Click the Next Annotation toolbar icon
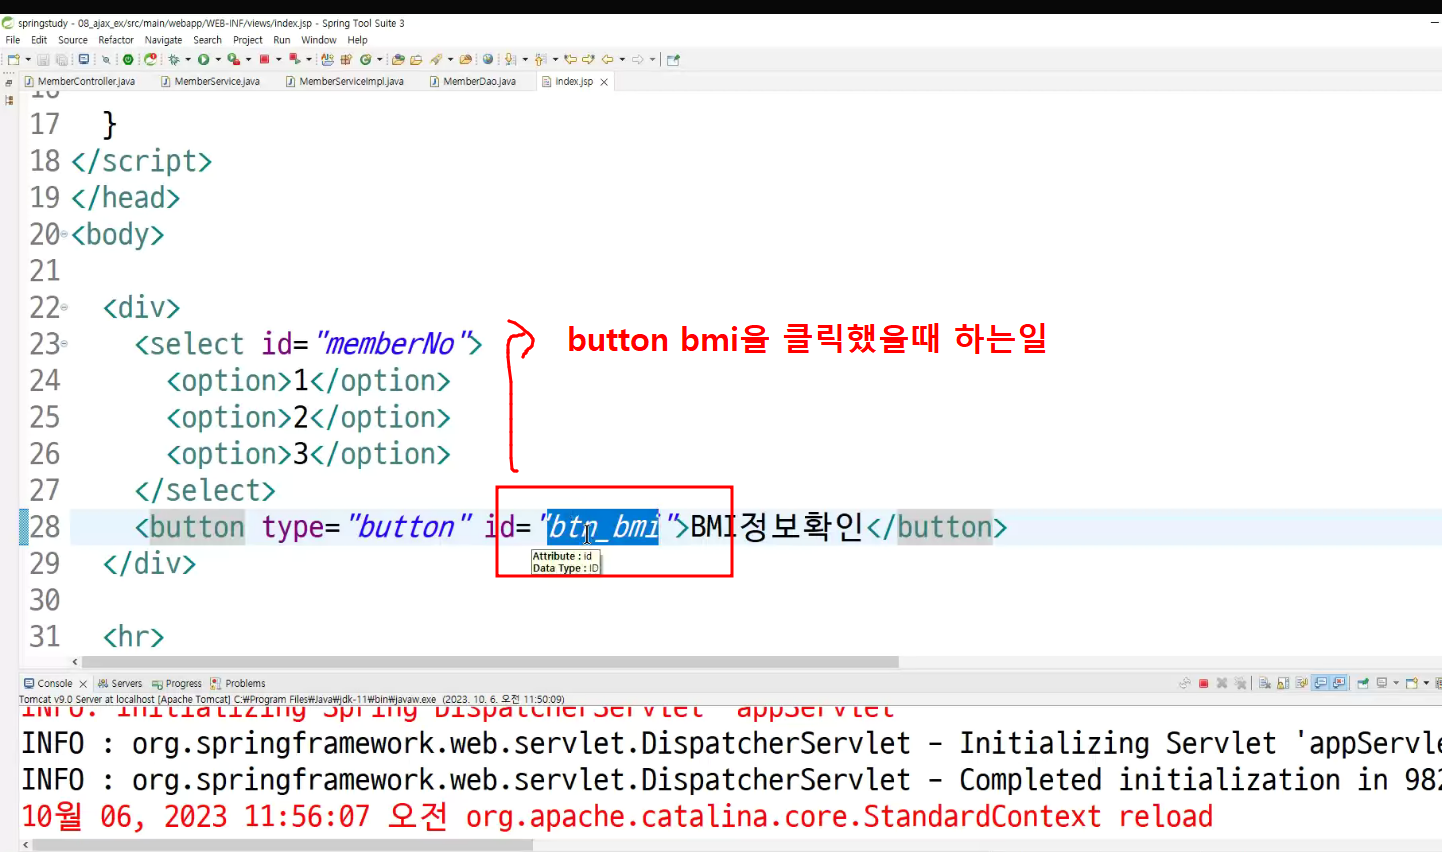 (509, 60)
